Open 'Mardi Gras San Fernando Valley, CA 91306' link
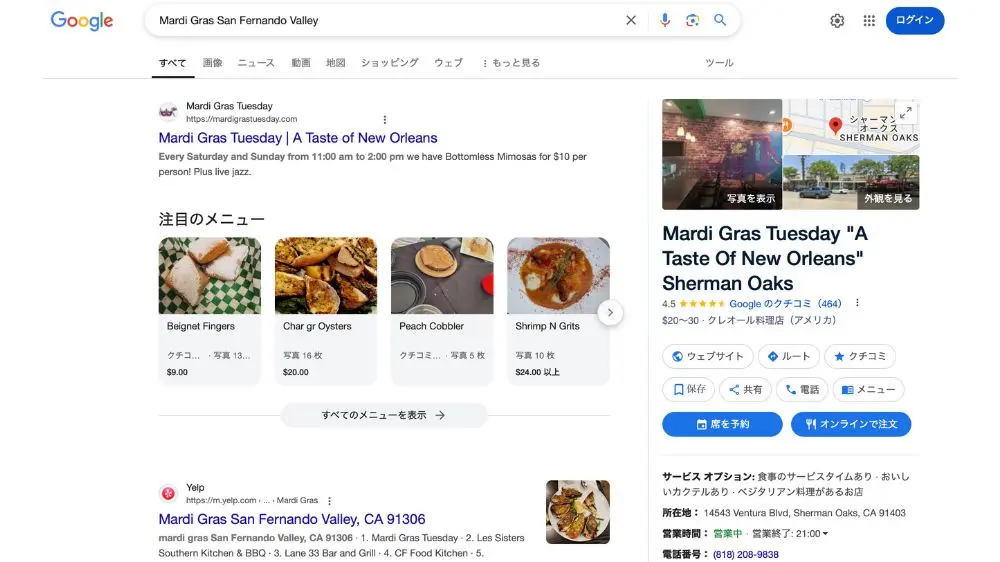Viewport: 1000px width, 562px height. click(x=291, y=519)
